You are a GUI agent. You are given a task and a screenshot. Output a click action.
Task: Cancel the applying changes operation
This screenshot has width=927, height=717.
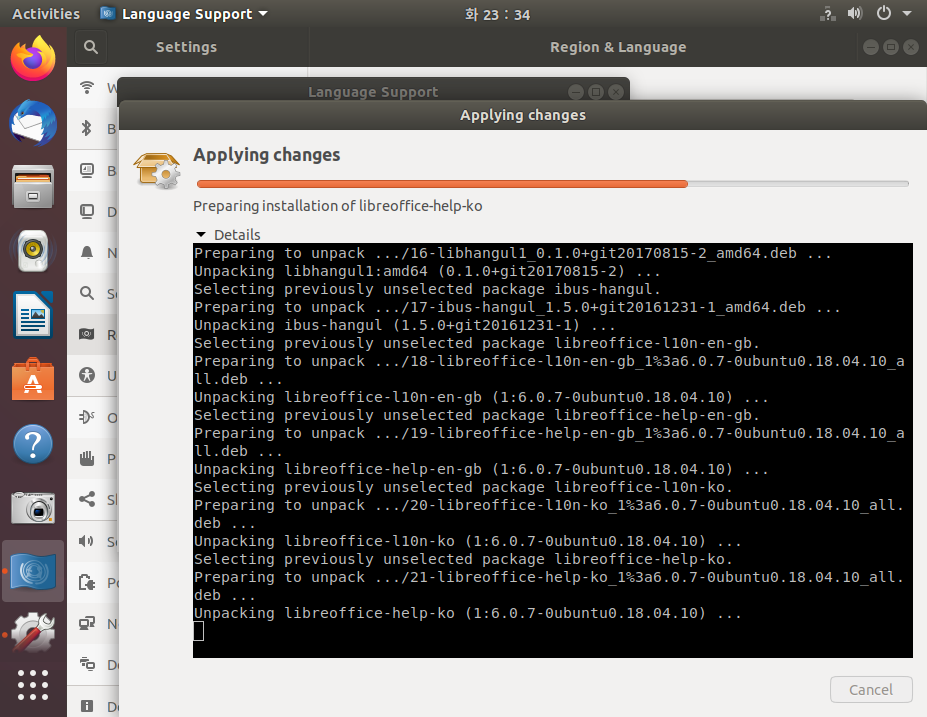pyautogui.click(x=871, y=690)
